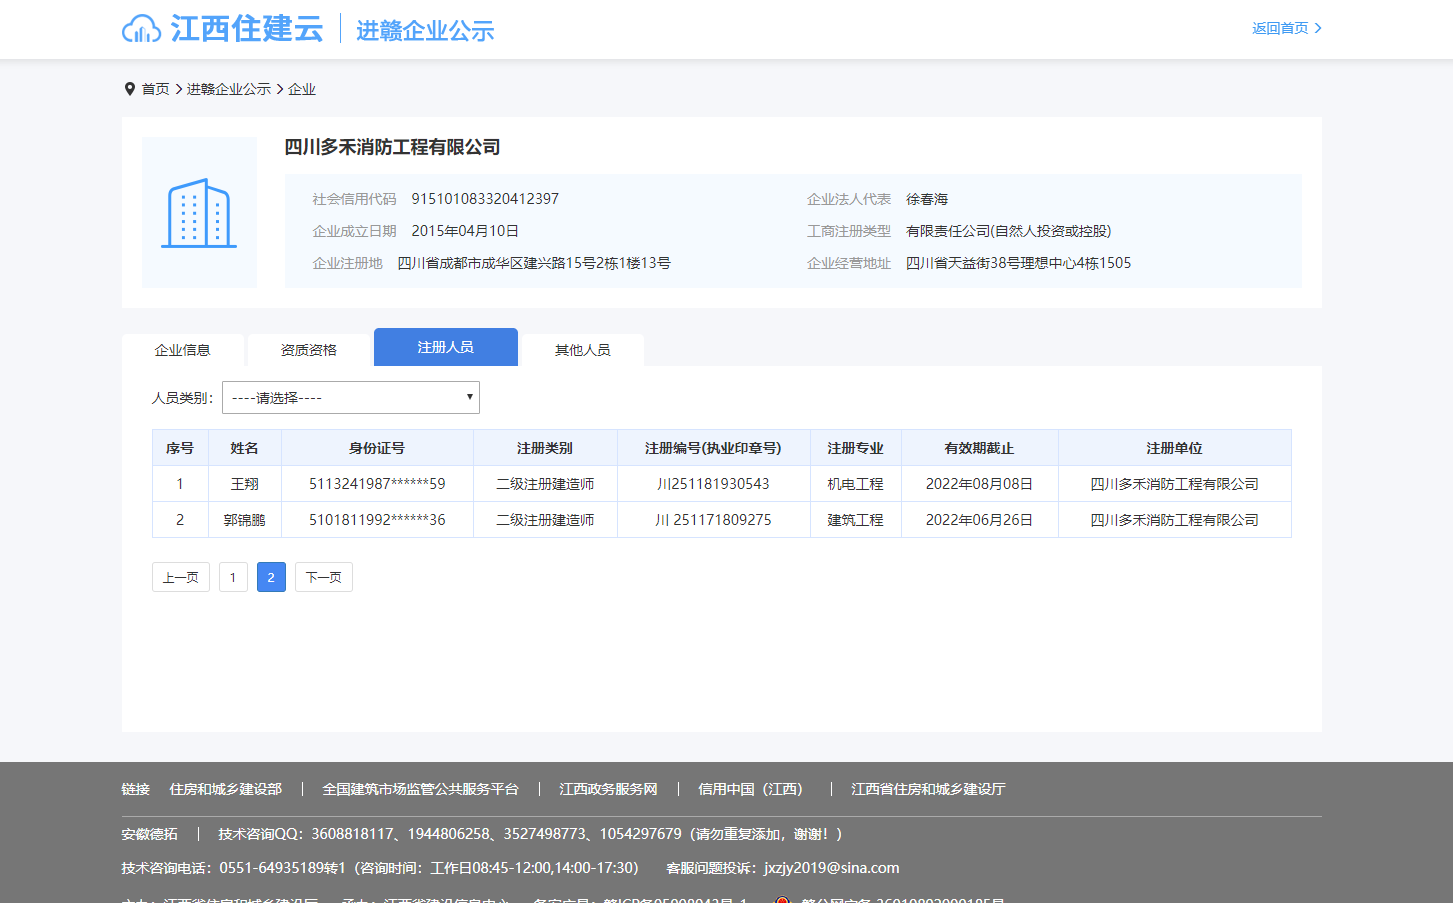The image size is (1453, 903).
Task: Click the row for 王翔 in table
Action: point(245,484)
